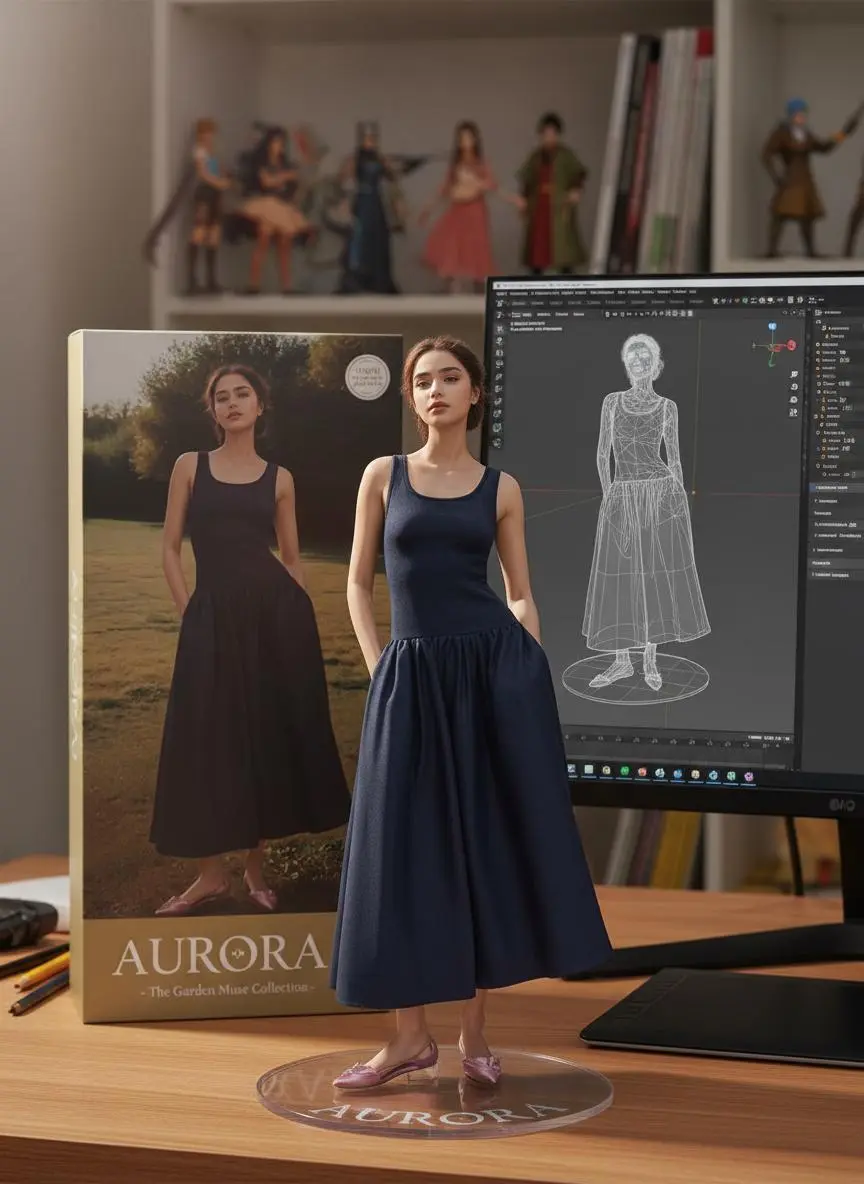
Task: Click the red X axis on the navigation gizmo
Action: coord(791,345)
